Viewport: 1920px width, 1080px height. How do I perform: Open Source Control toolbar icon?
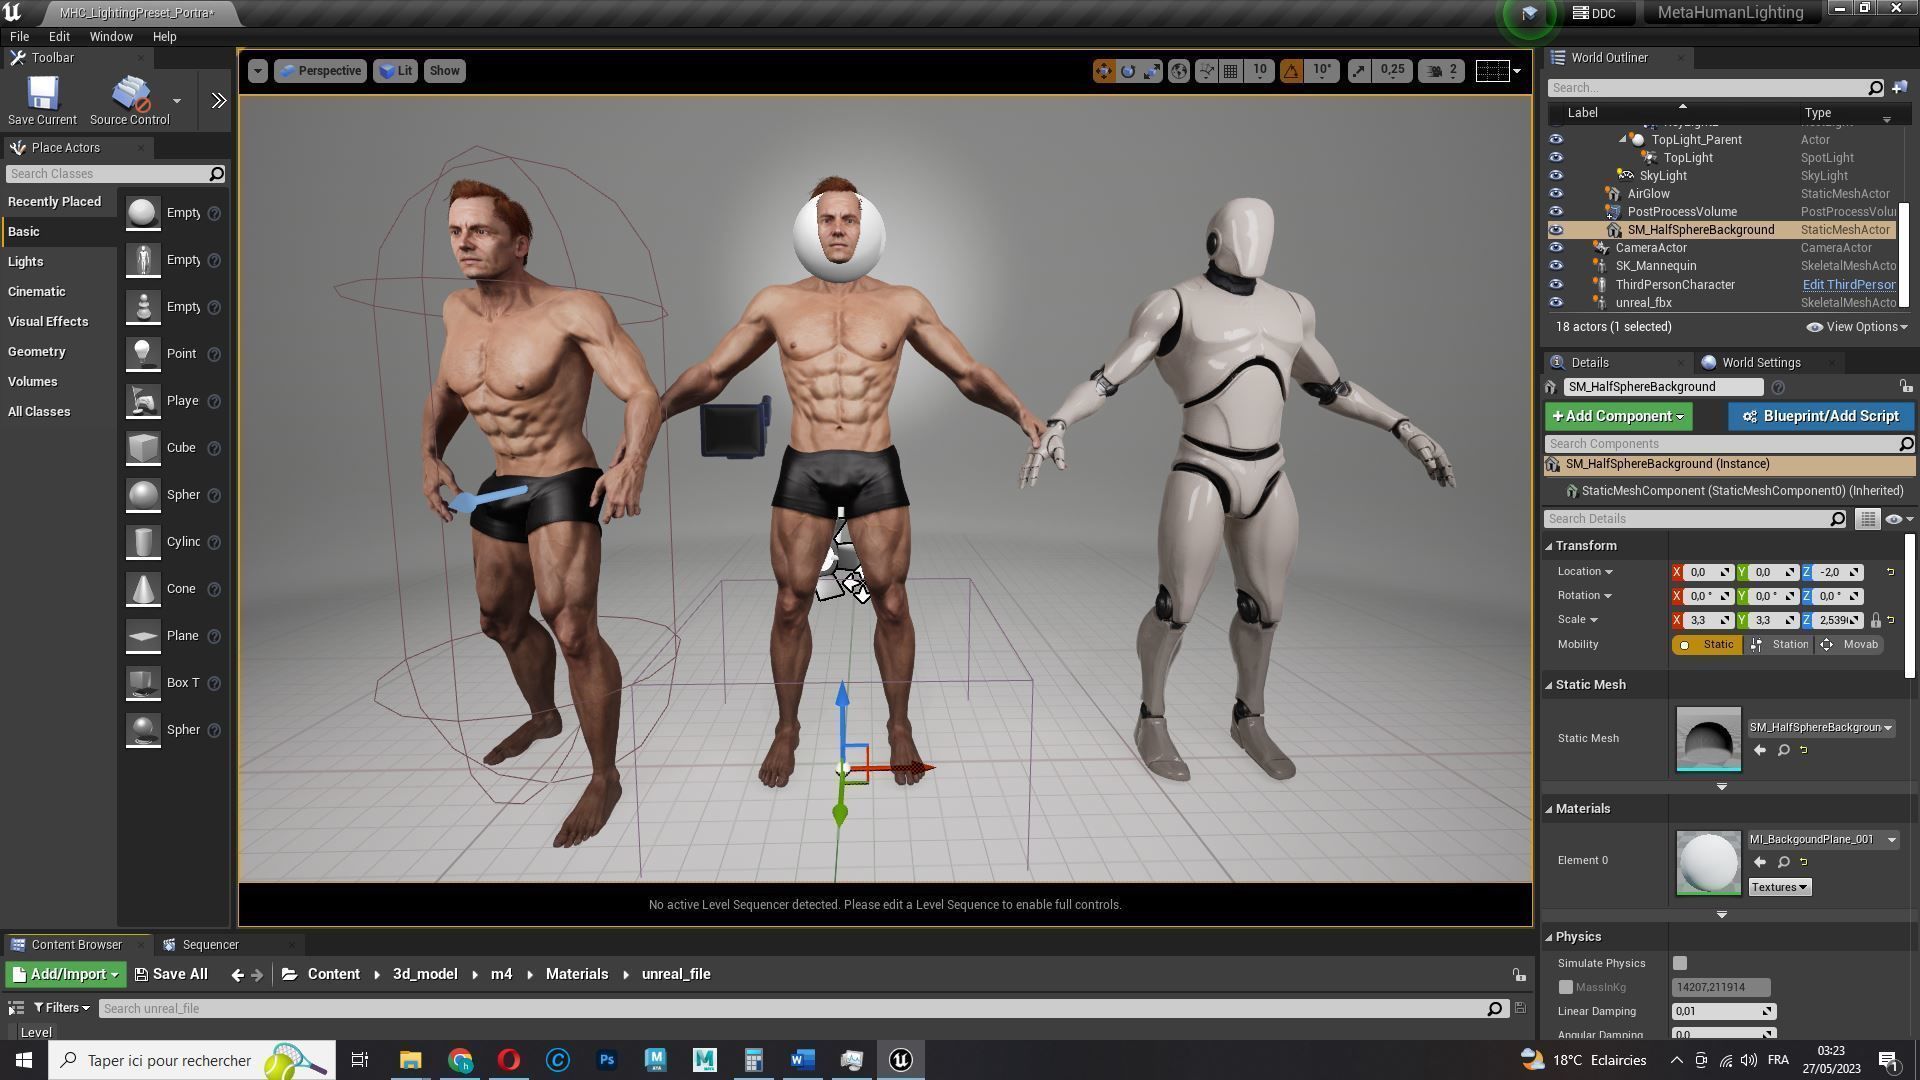(130, 94)
